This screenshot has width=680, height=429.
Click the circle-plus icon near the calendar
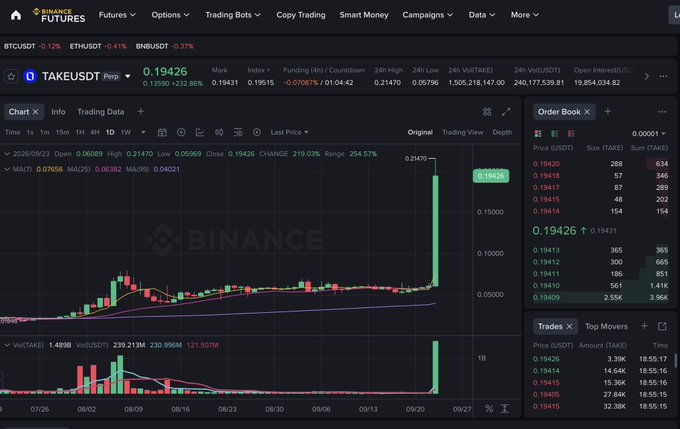point(181,132)
